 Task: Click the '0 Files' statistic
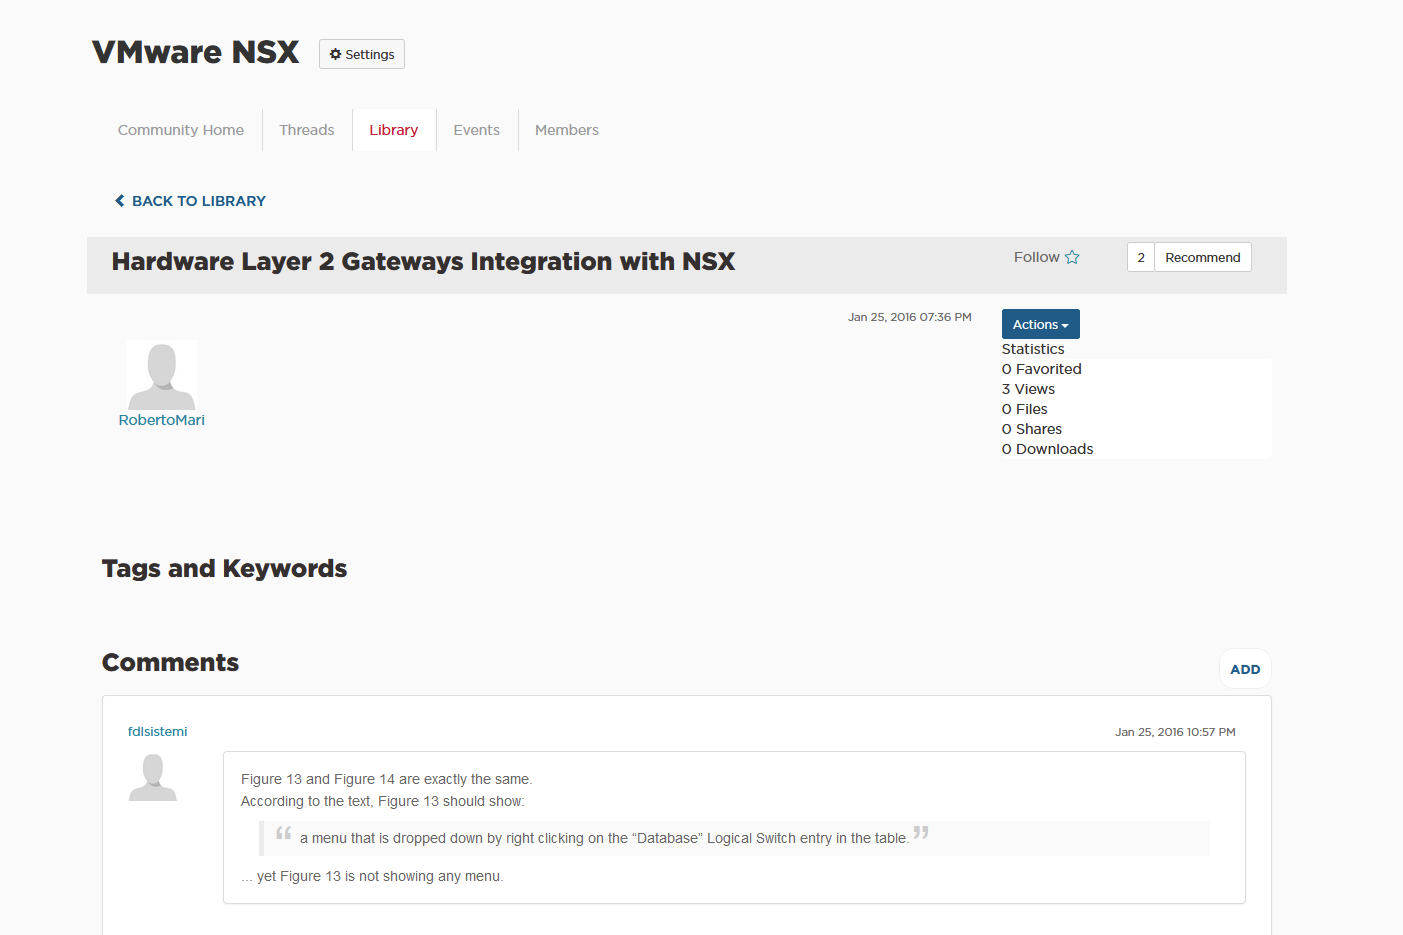coord(1025,409)
